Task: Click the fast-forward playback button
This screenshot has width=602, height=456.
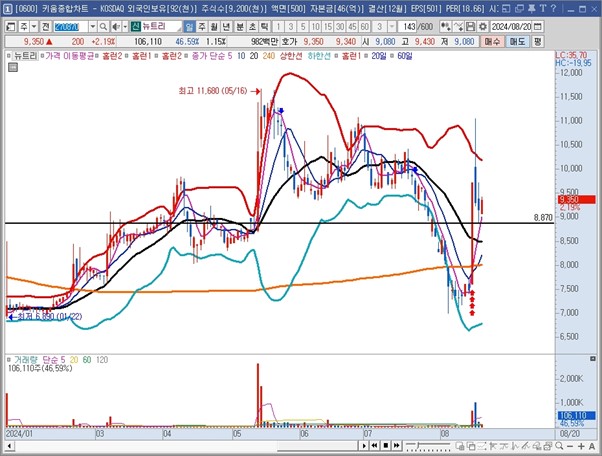Action: [x=397, y=446]
